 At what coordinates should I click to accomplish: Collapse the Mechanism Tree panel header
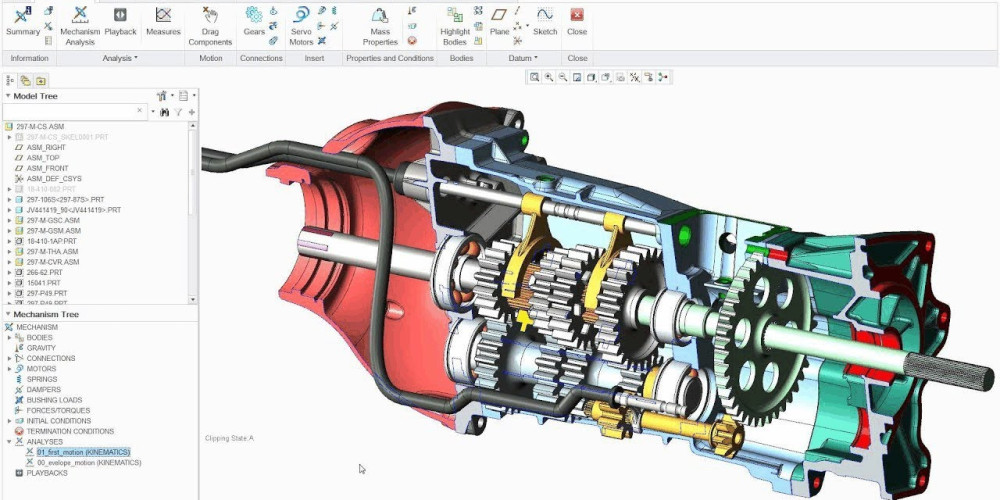(x=8, y=314)
